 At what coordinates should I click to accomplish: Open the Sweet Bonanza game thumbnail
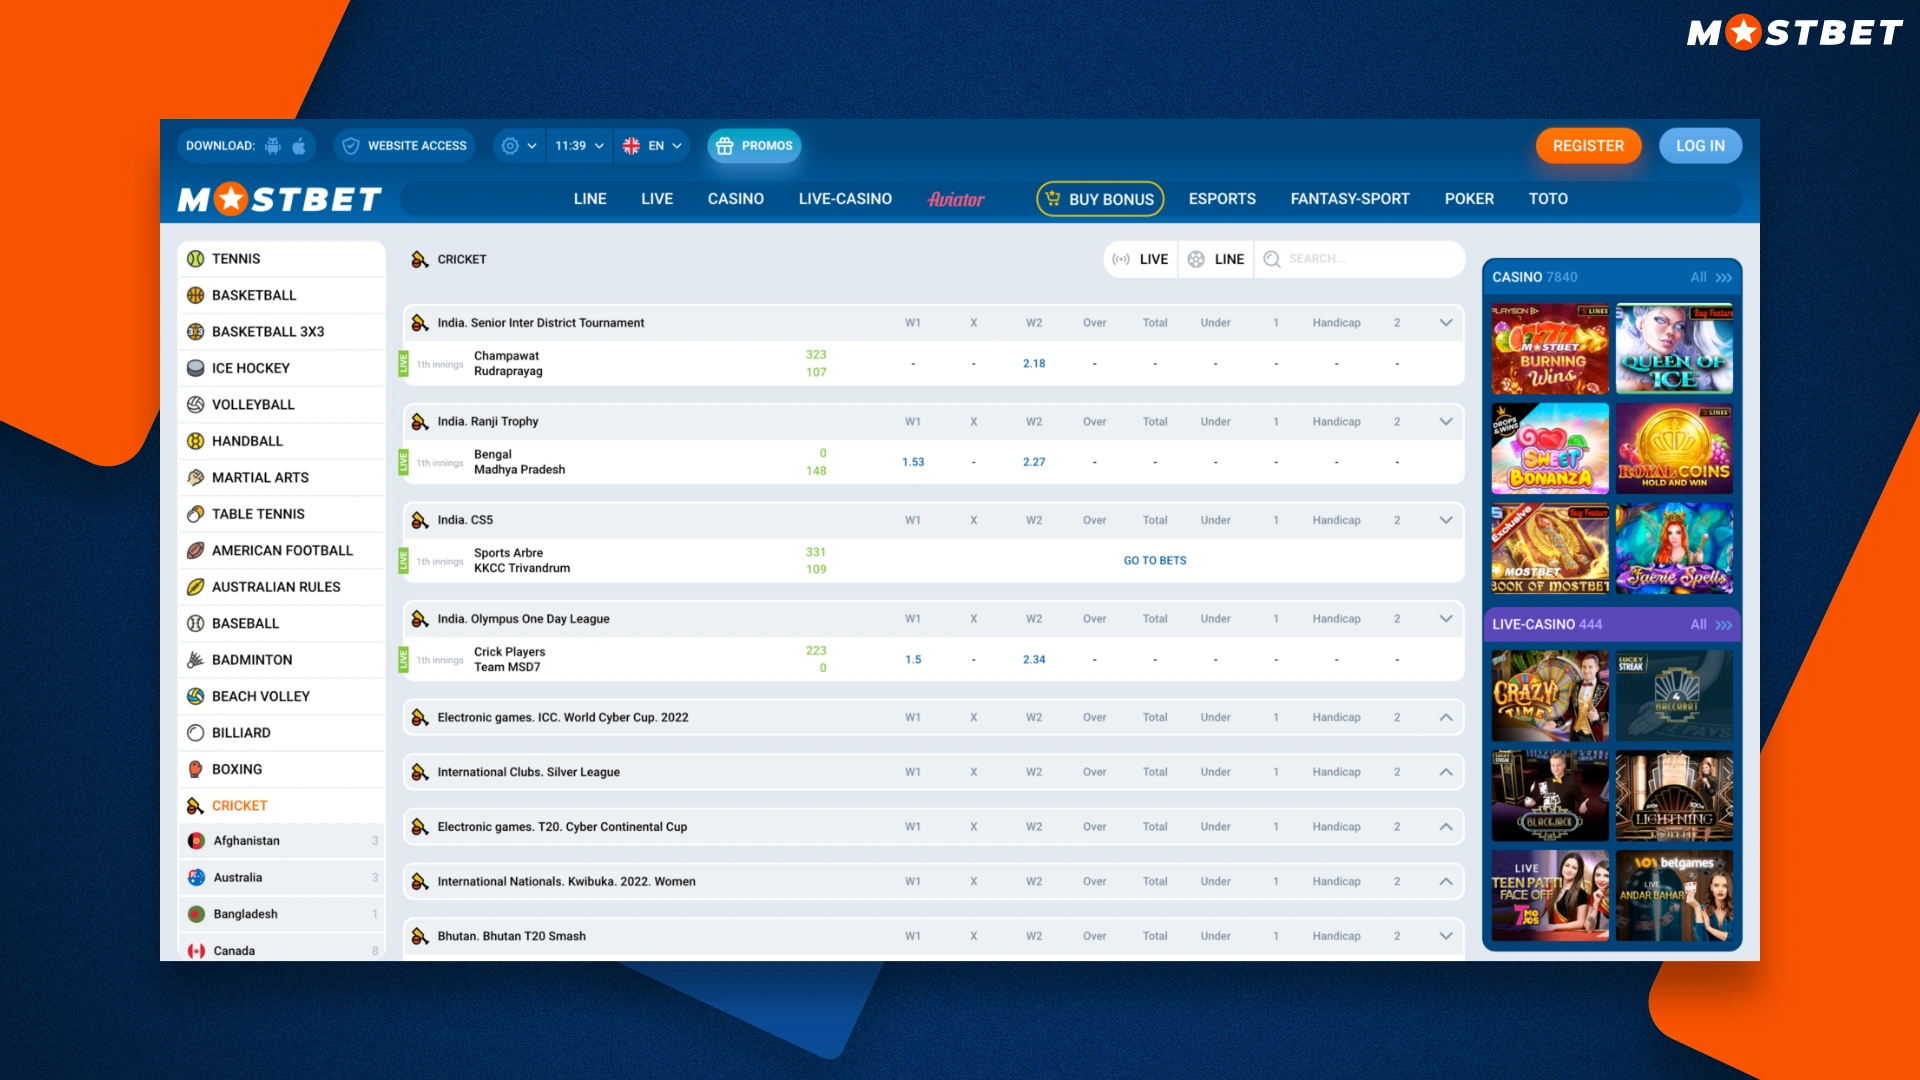[x=1550, y=449]
